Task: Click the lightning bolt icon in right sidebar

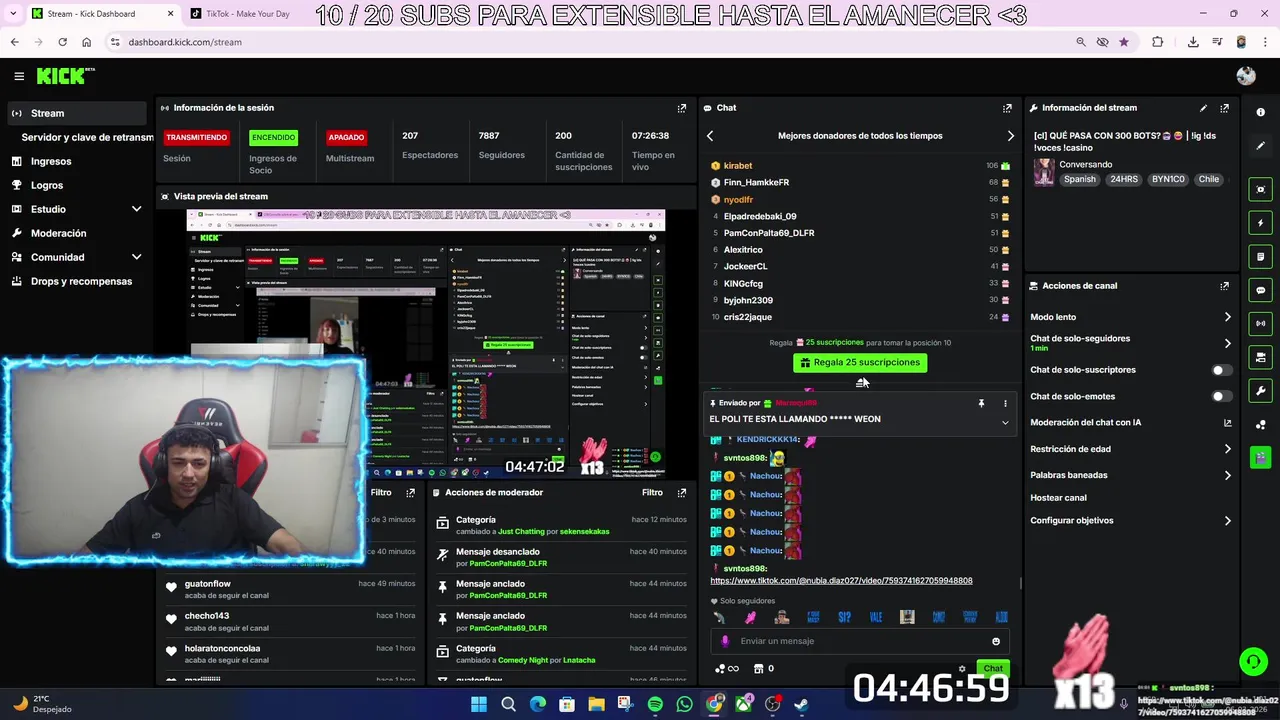Action: [x=1260, y=223]
